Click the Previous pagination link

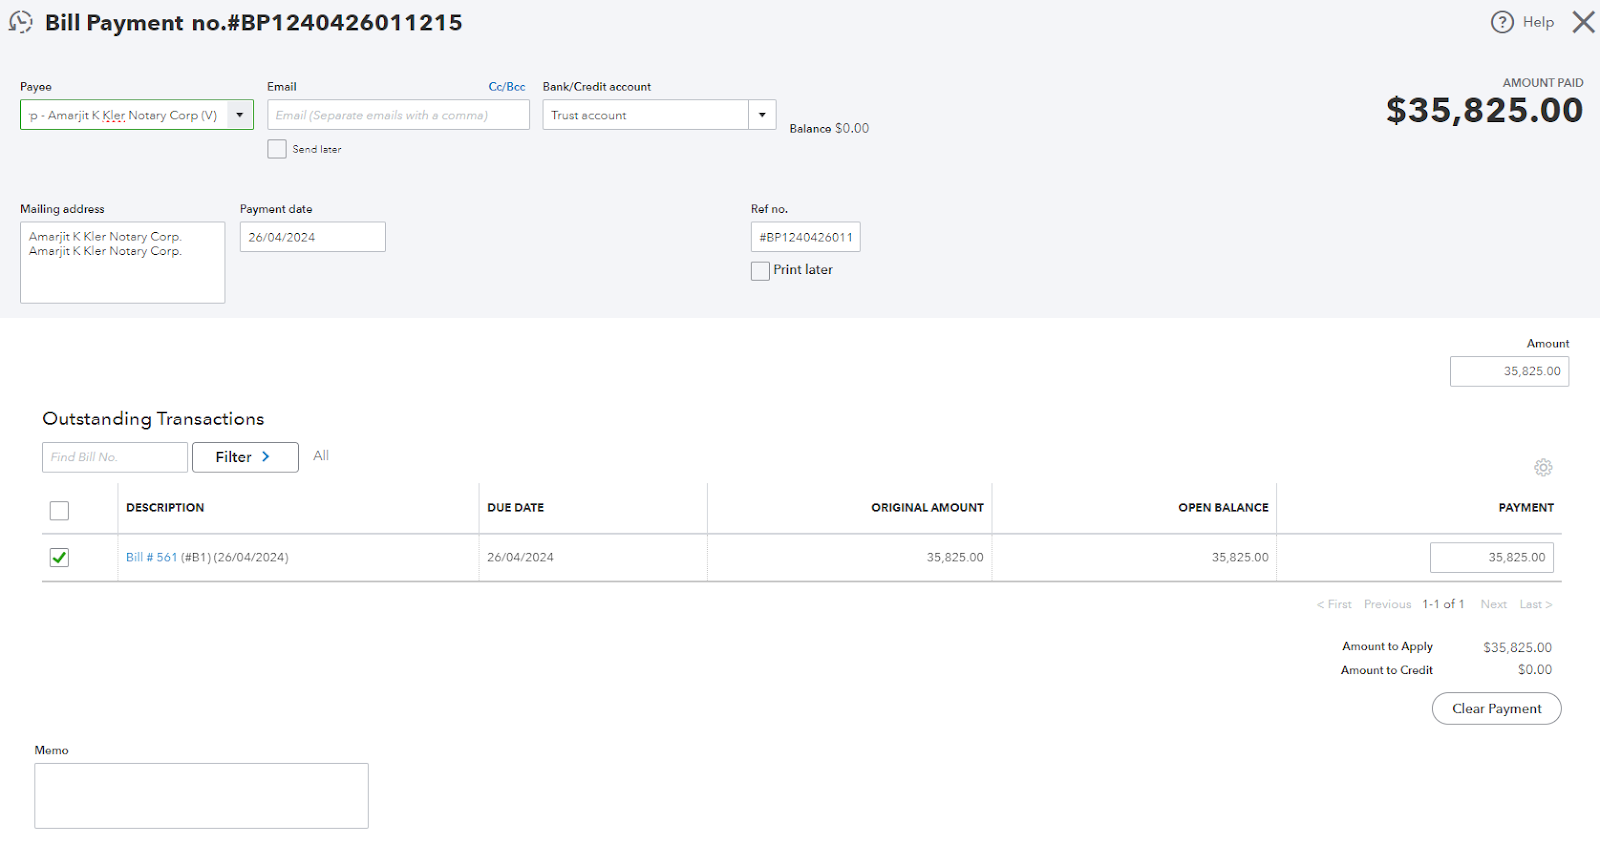tap(1387, 604)
